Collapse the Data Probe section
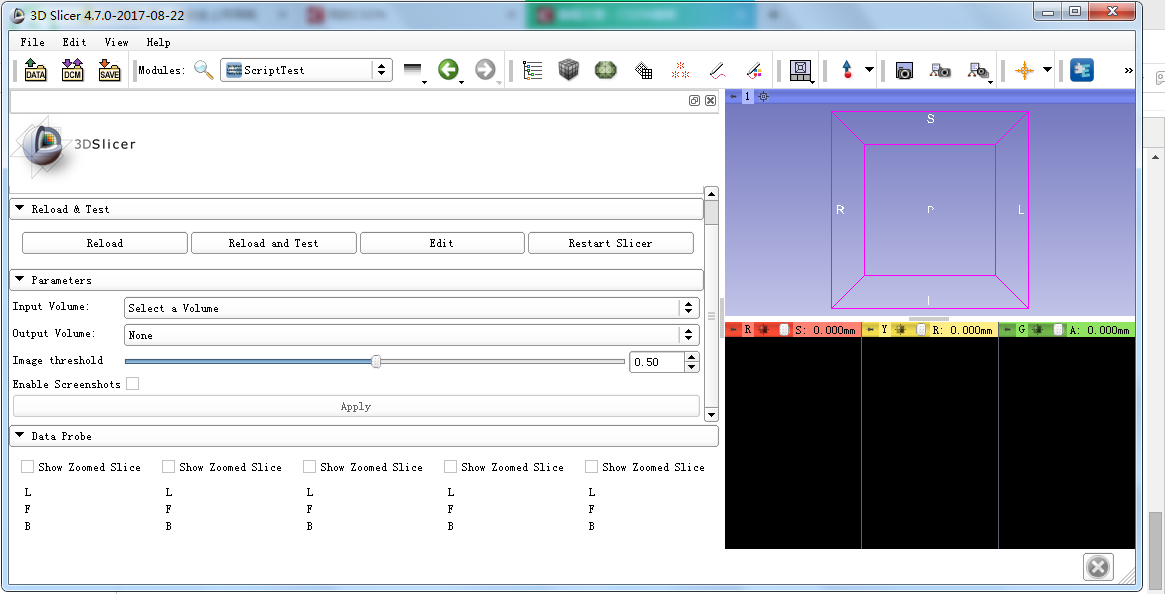Screen dimensions: 1165x594 364,436
